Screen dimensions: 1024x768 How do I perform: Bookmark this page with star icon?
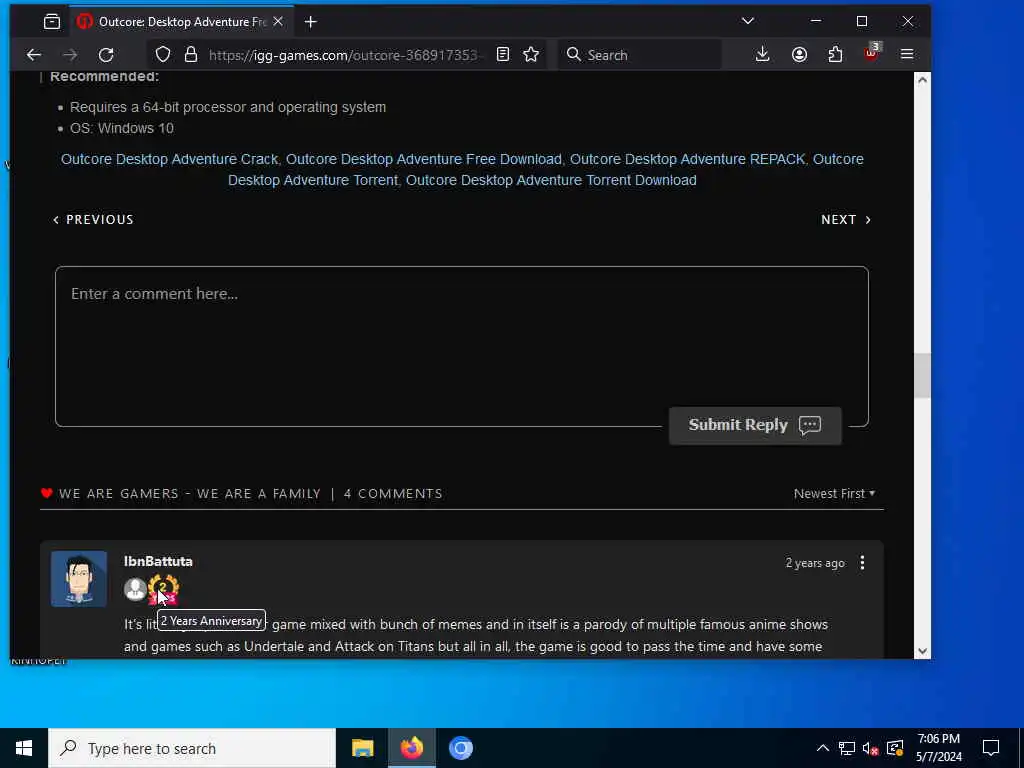coord(531,55)
